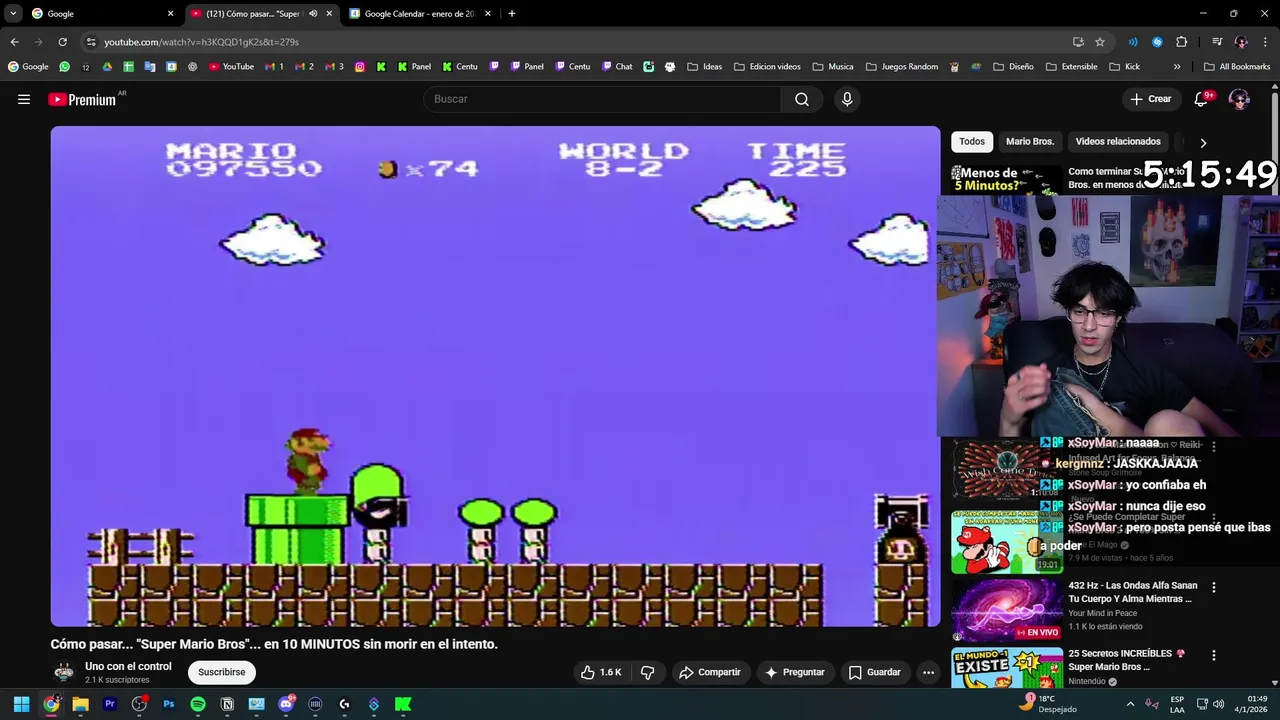
Task: Click the YouTube Premium logo
Action: tap(82, 99)
